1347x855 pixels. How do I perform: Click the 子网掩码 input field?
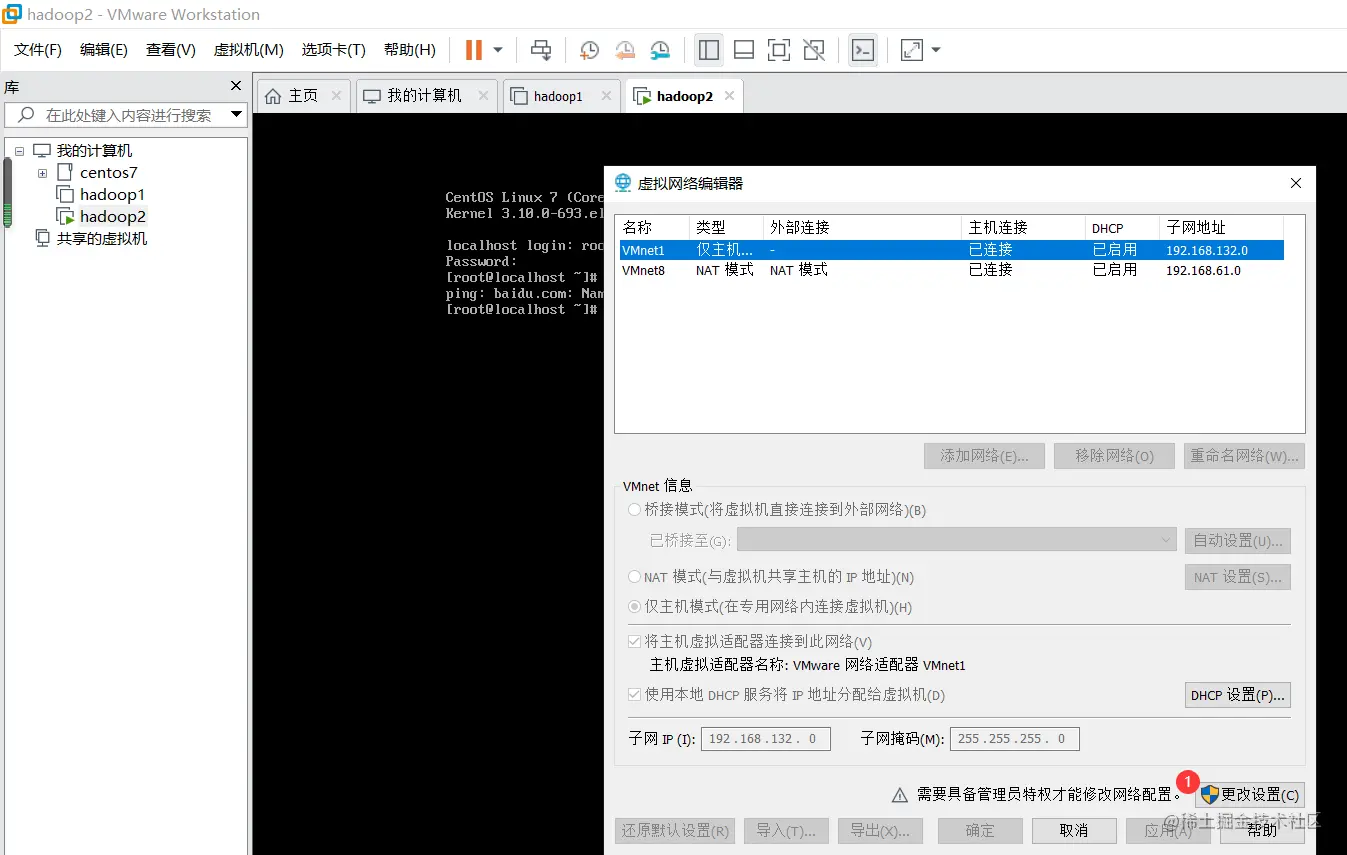1014,739
